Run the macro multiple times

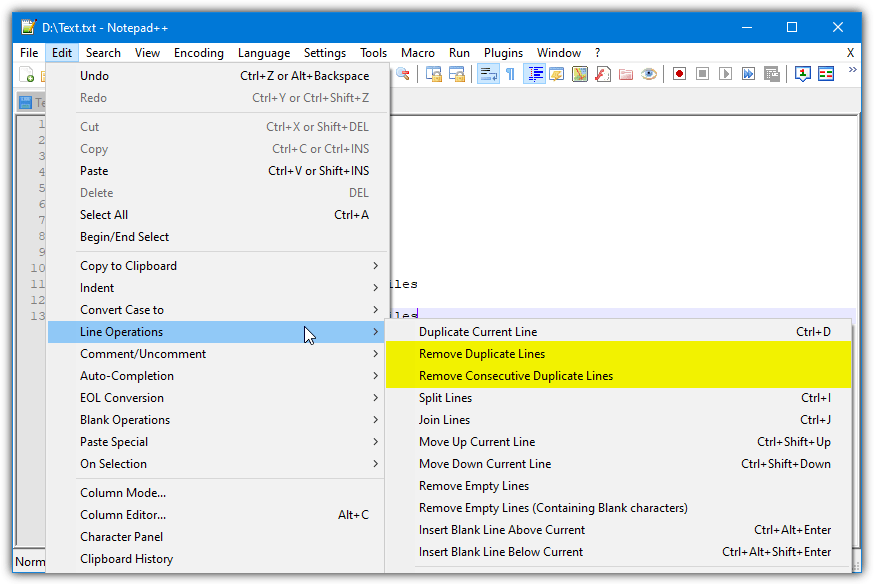tap(748, 73)
